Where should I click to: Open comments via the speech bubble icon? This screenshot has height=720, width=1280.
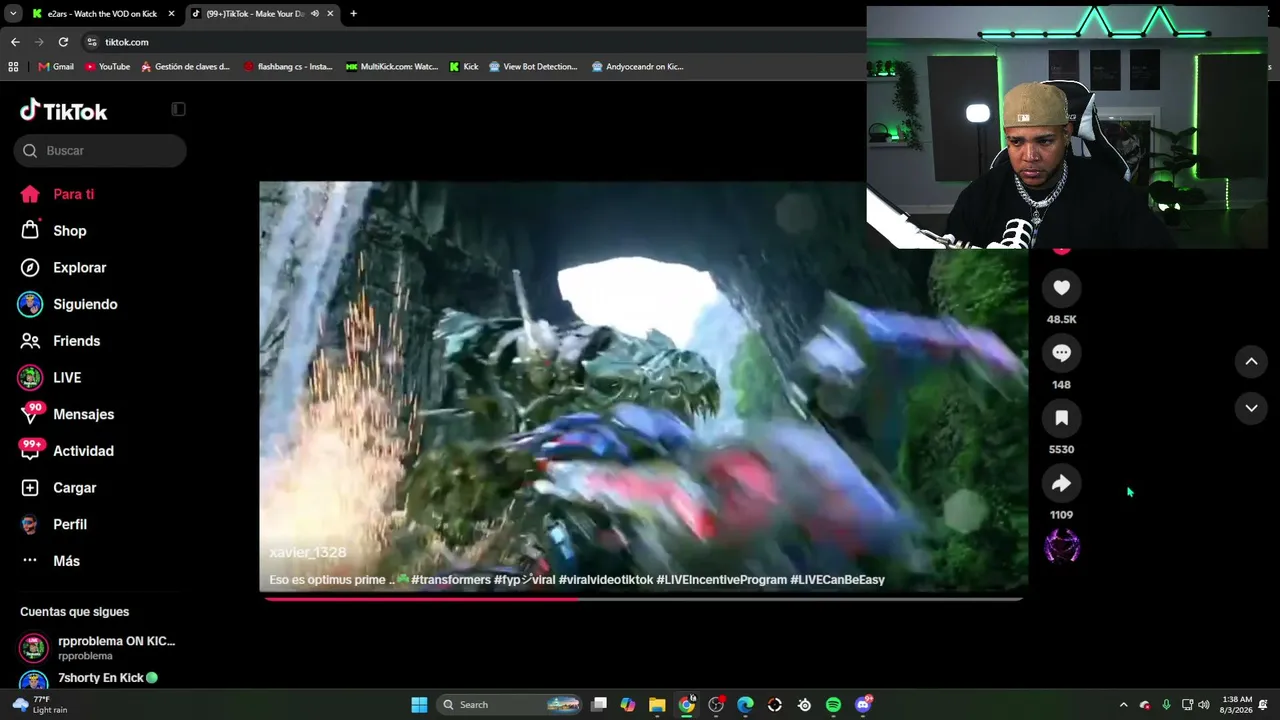tap(1061, 353)
